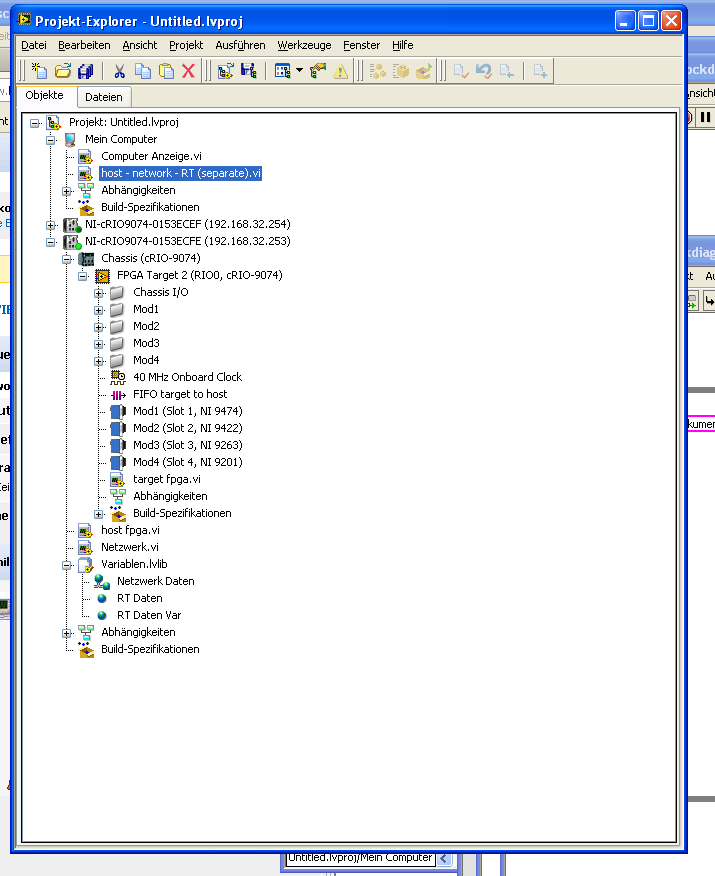
Task: Switch to the Dateien tab
Action: (x=104, y=97)
